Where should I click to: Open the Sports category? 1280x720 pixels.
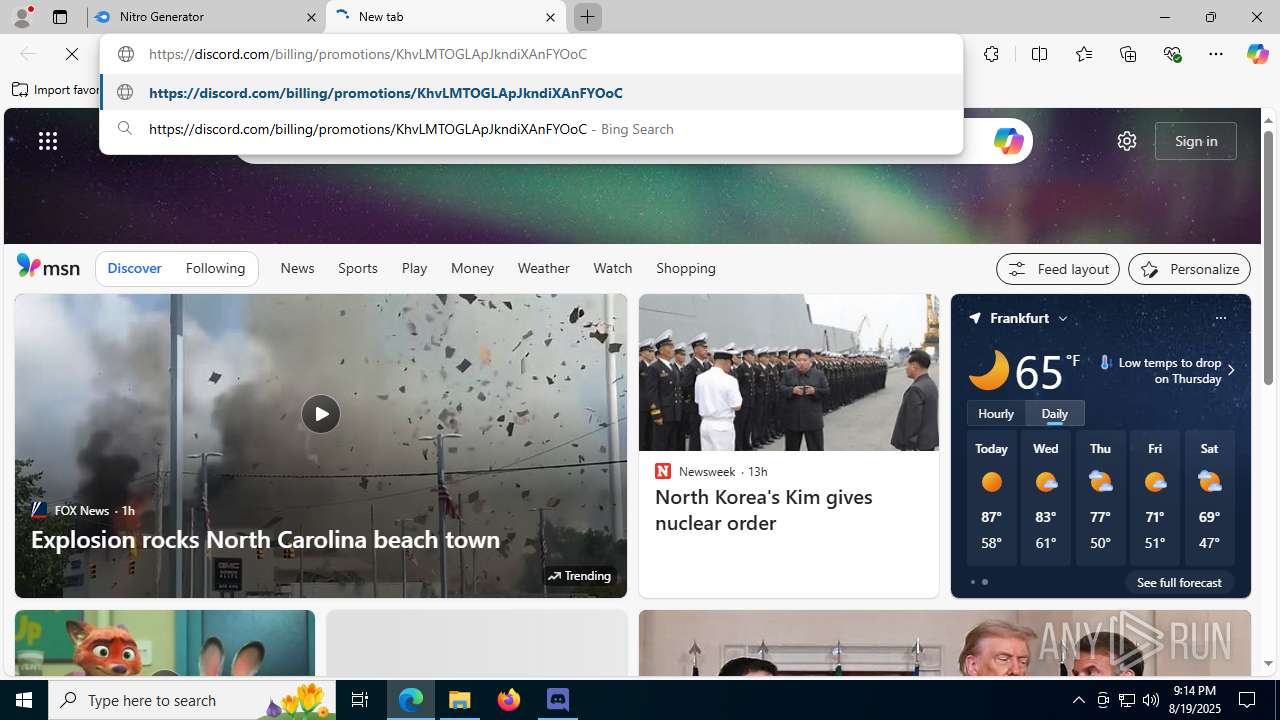click(357, 268)
